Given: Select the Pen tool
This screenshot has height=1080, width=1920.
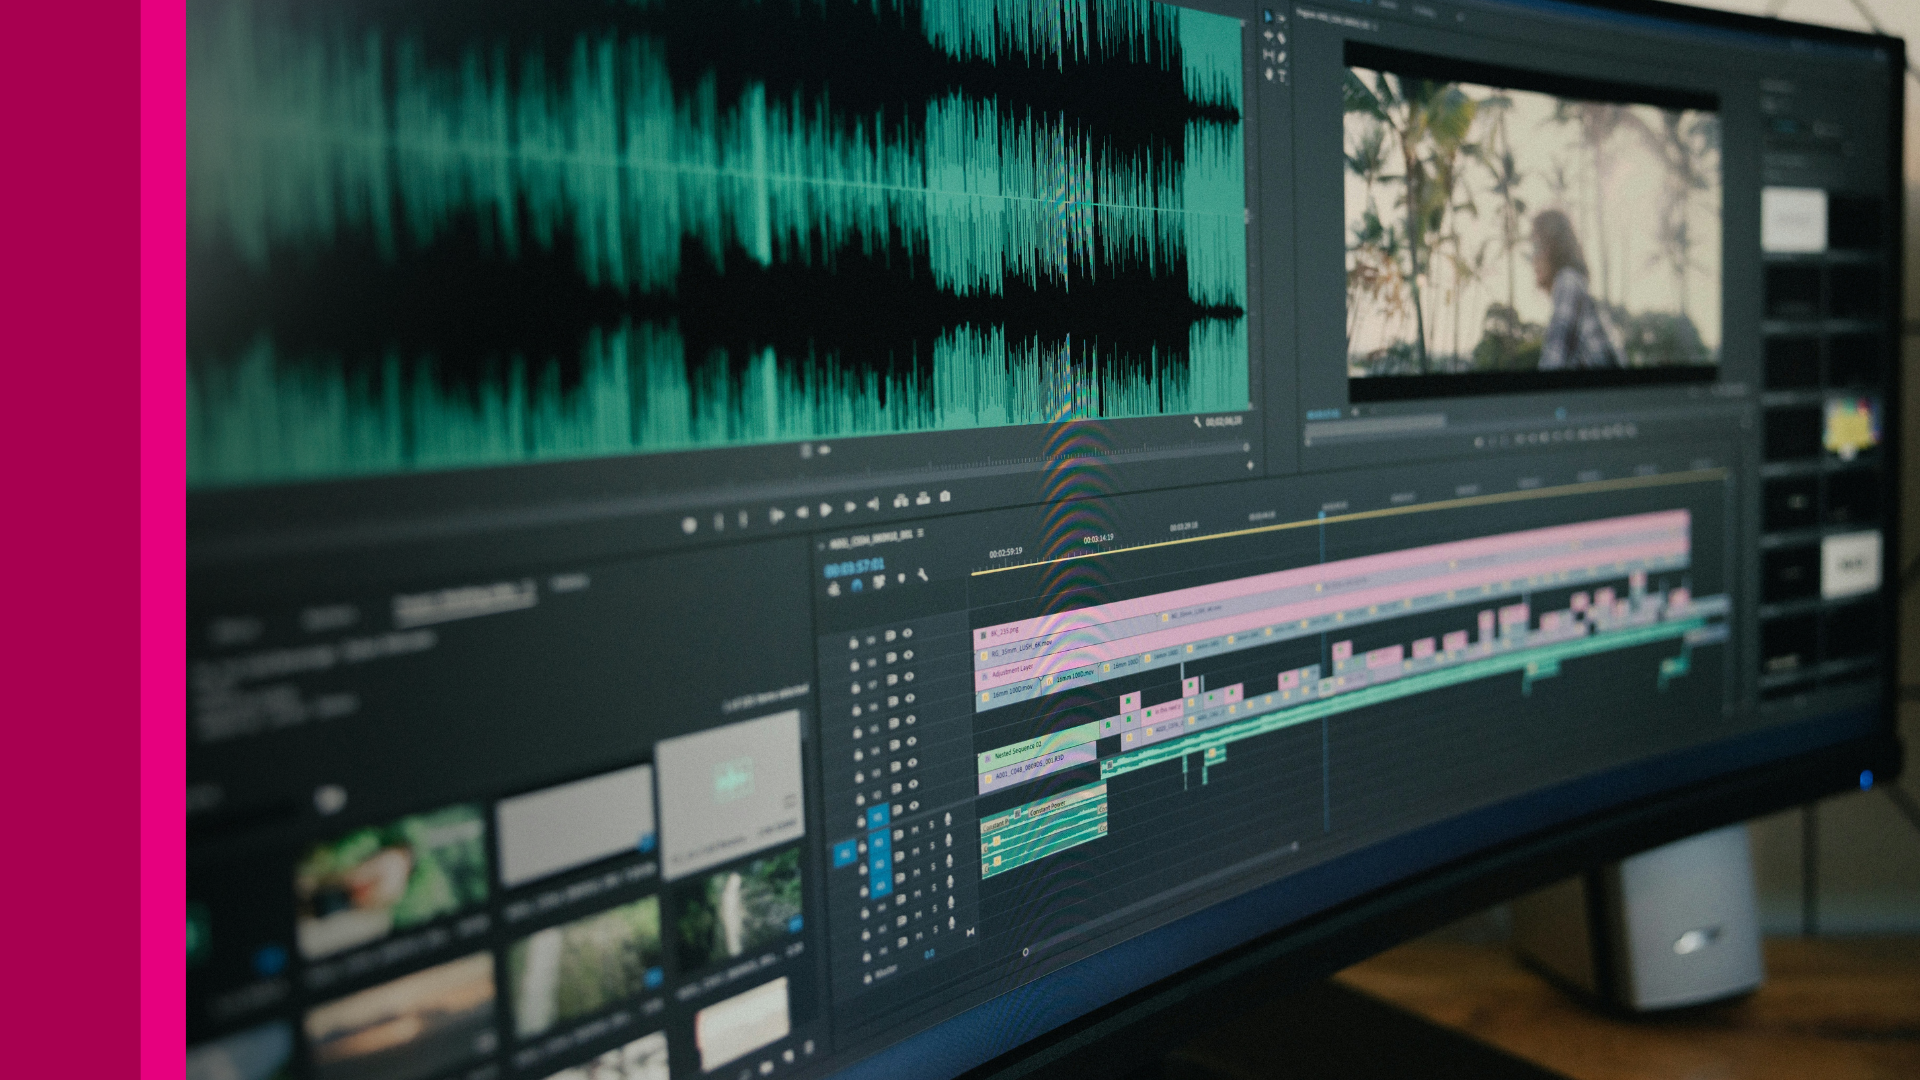Looking at the screenshot, I should [x=1282, y=57].
